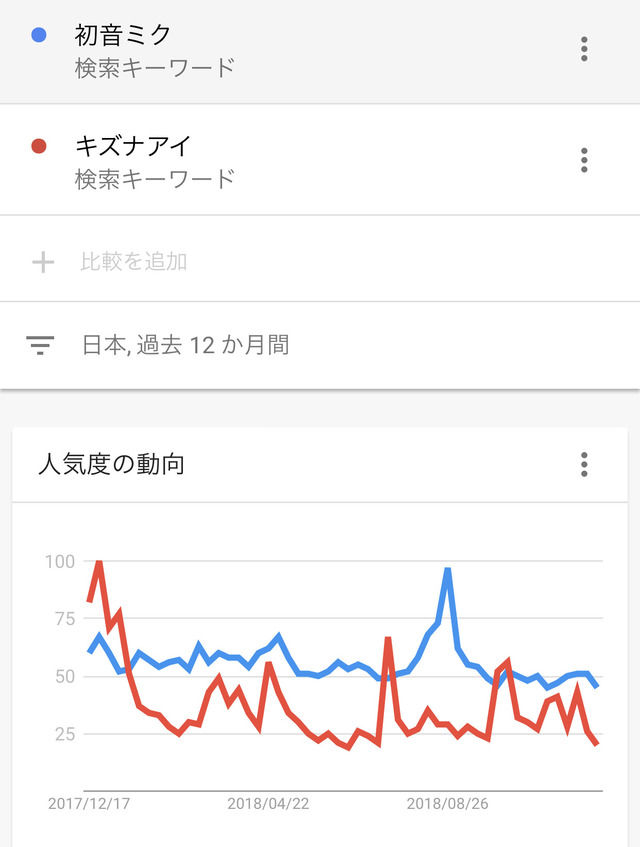Viewport: 640px width, 847px height.
Task: Click the blue line peak near 2018/08/26
Action: (447, 569)
